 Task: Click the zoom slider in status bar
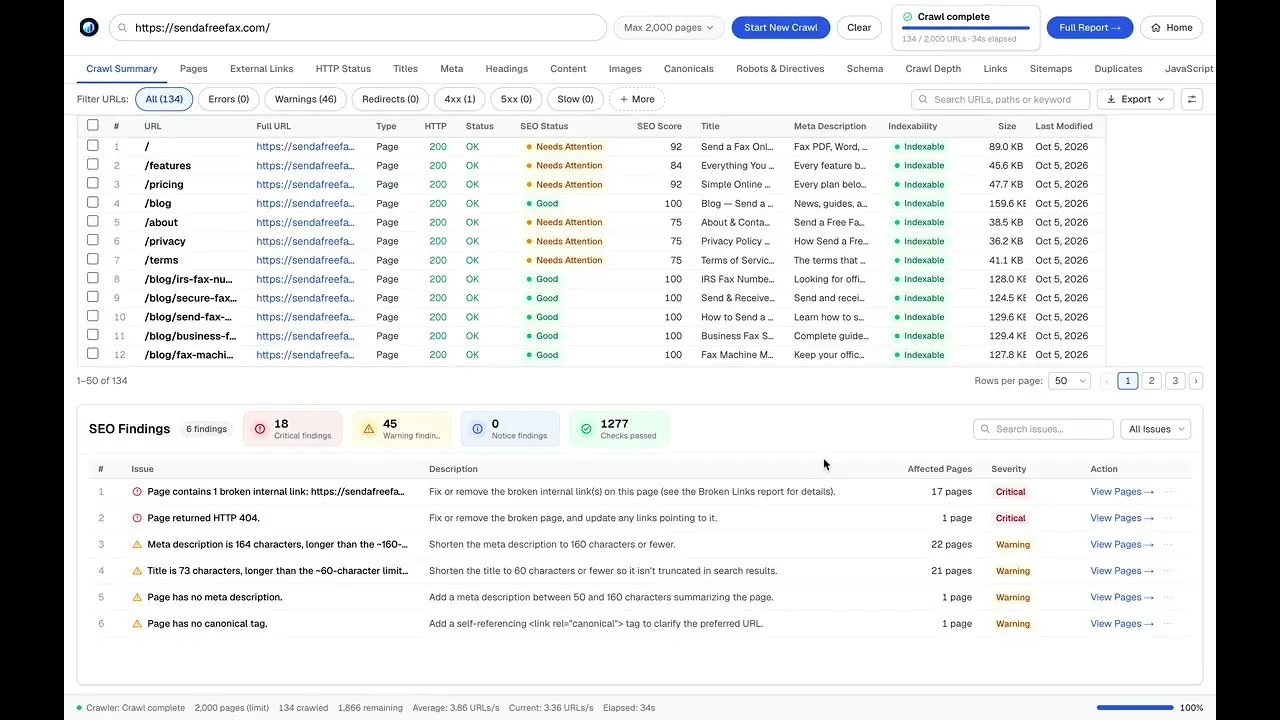(1135, 708)
